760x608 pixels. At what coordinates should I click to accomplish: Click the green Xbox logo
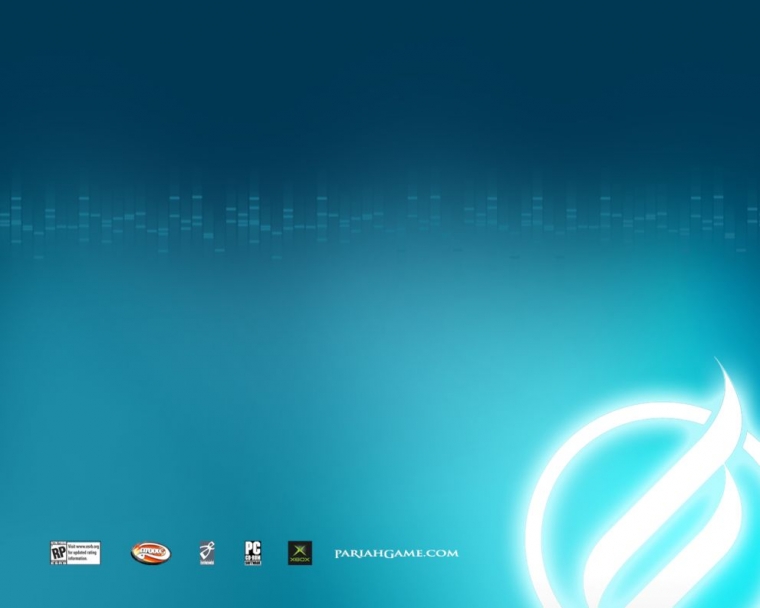pos(300,553)
